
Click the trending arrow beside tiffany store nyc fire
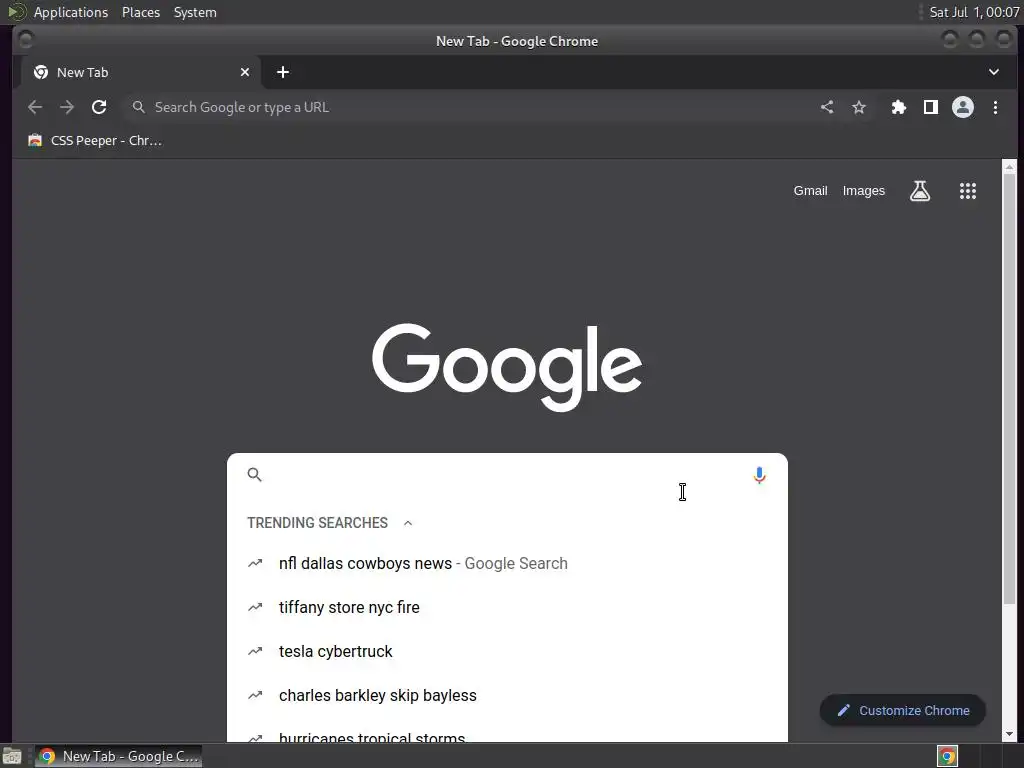point(255,607)
